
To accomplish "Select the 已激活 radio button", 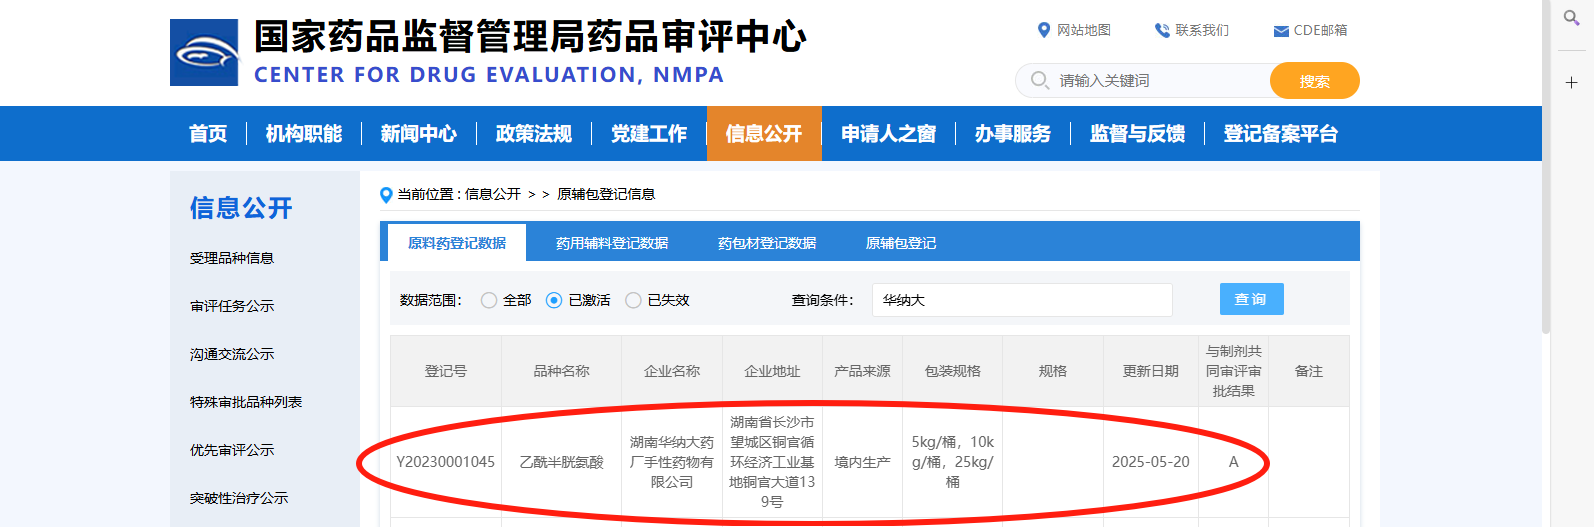I will (554, 300).
